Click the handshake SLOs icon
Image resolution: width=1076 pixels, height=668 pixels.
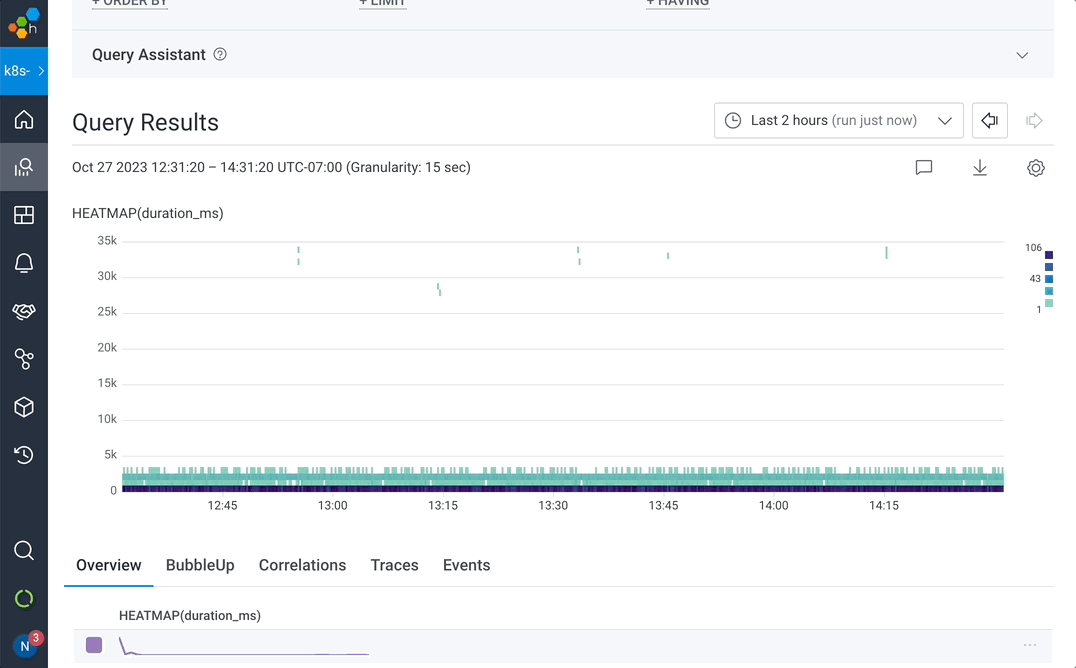tap(24, 311)
